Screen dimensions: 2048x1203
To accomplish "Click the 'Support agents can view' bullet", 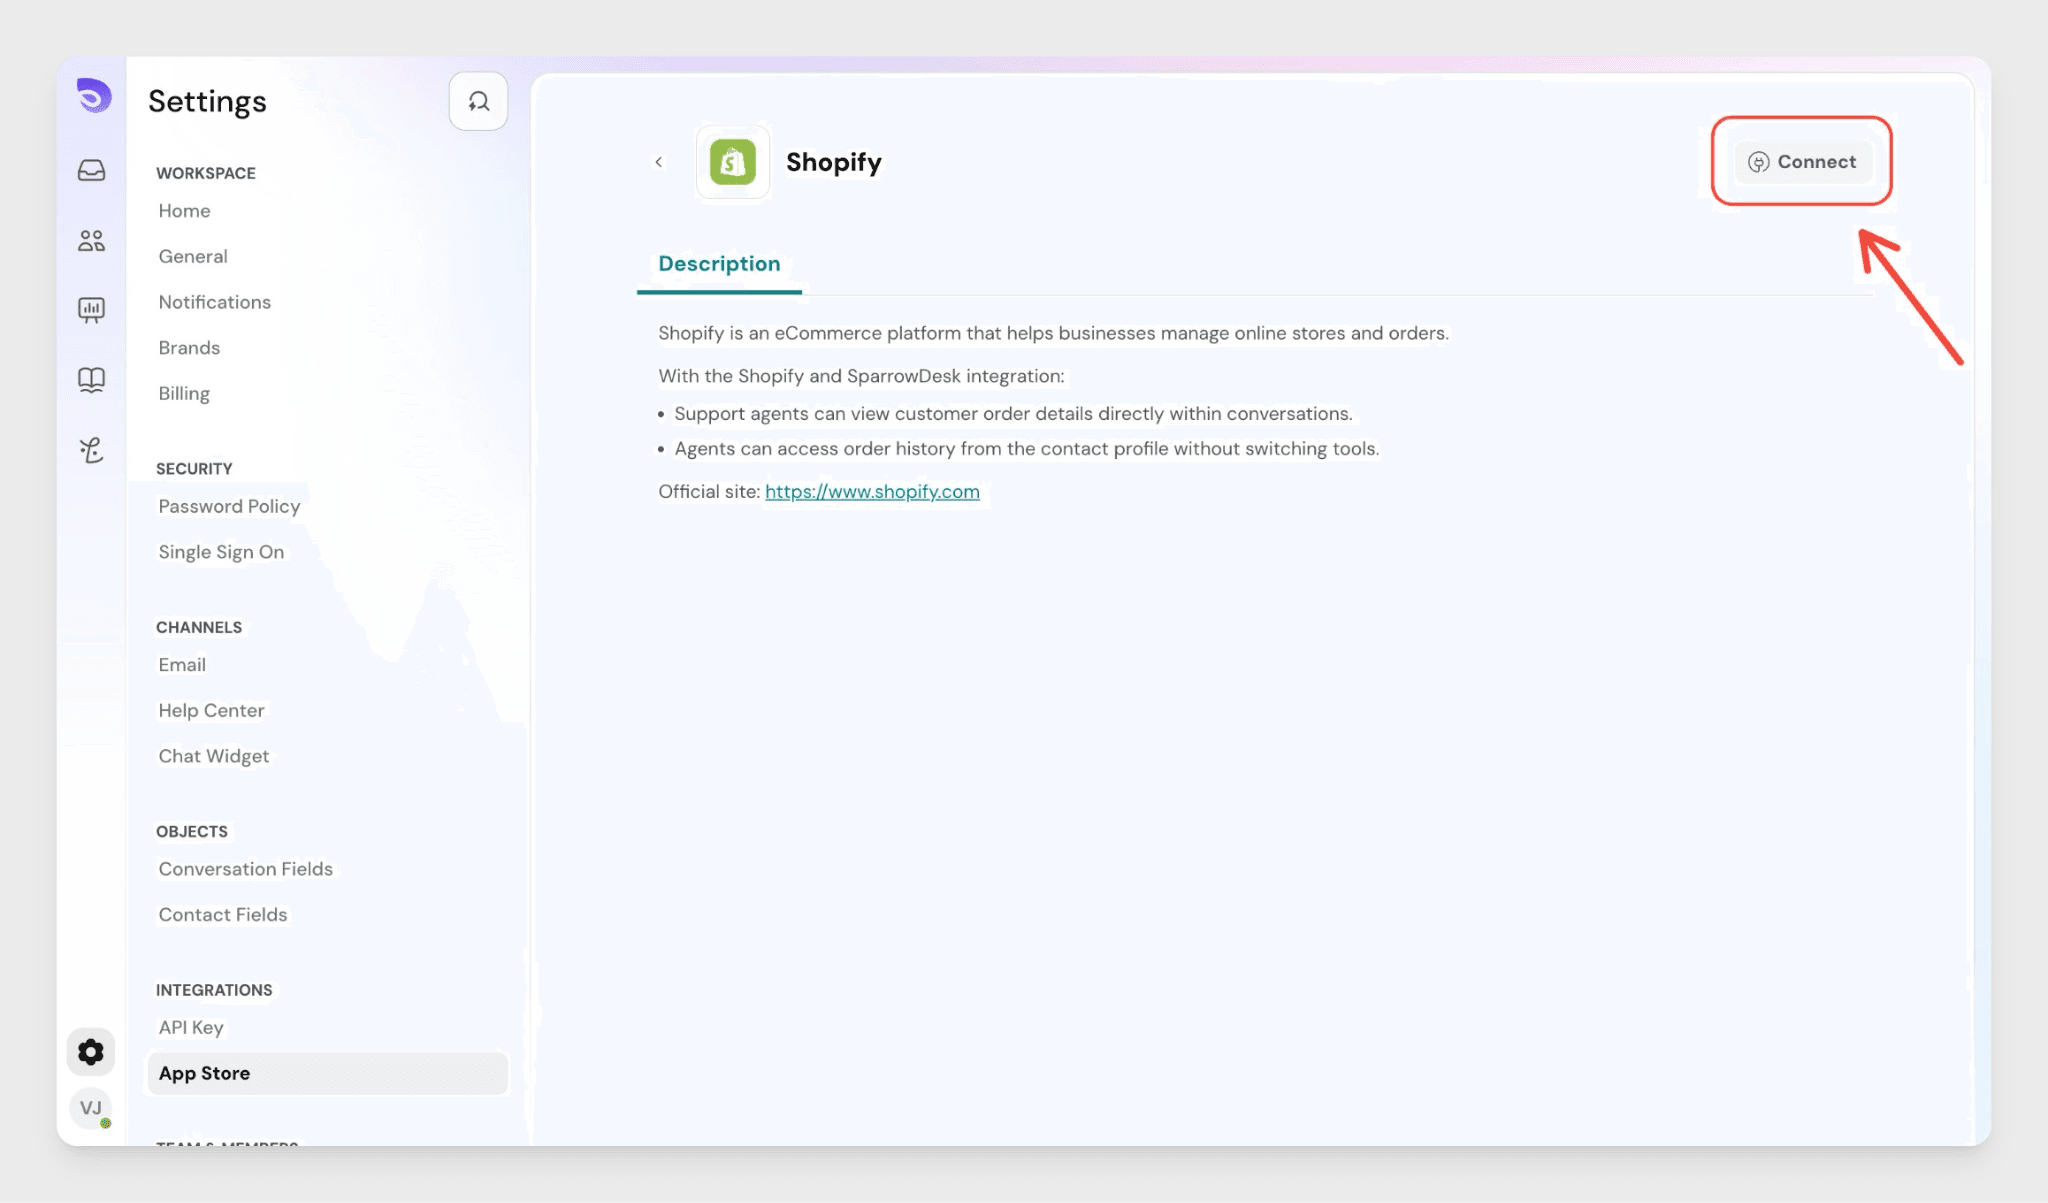I will (x=1013, y=414).
